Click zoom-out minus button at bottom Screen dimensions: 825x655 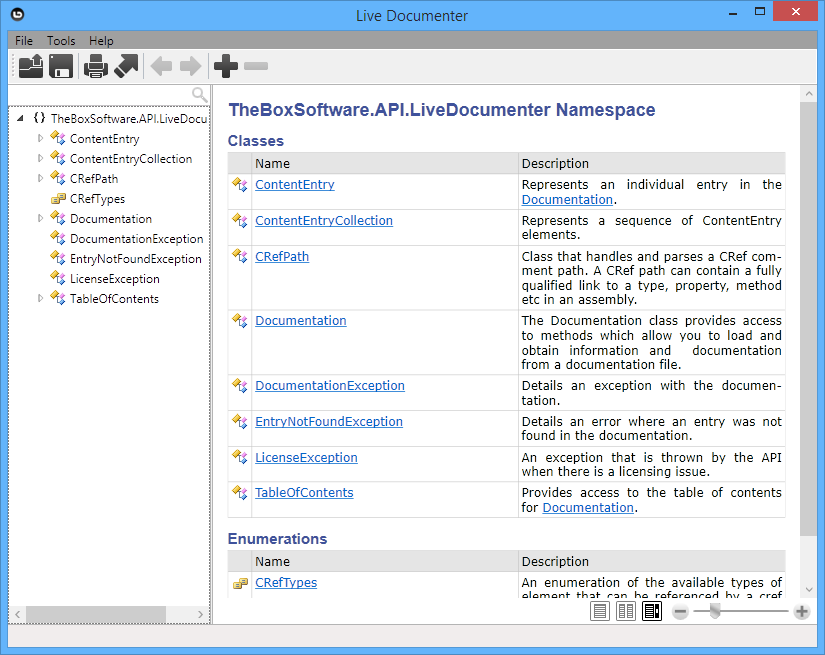[680, 612]
